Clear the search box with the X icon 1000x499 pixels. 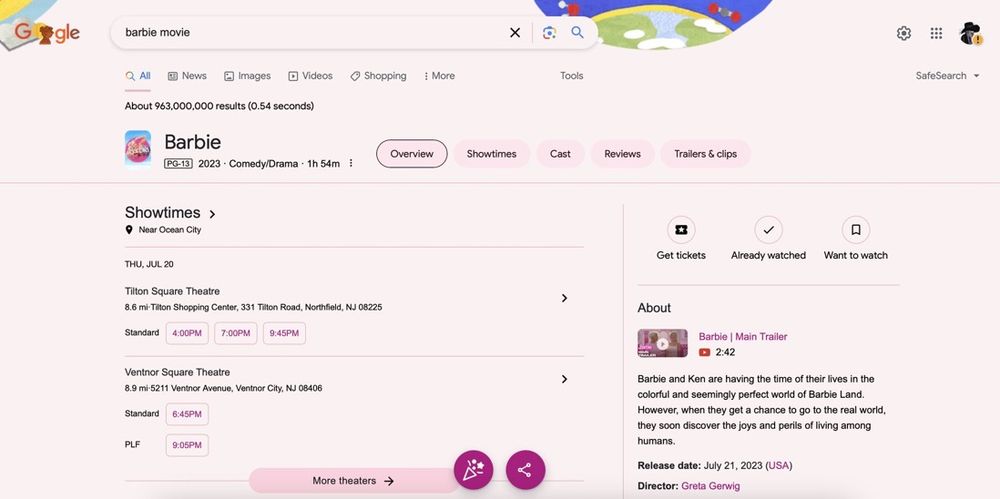(515, 33)
